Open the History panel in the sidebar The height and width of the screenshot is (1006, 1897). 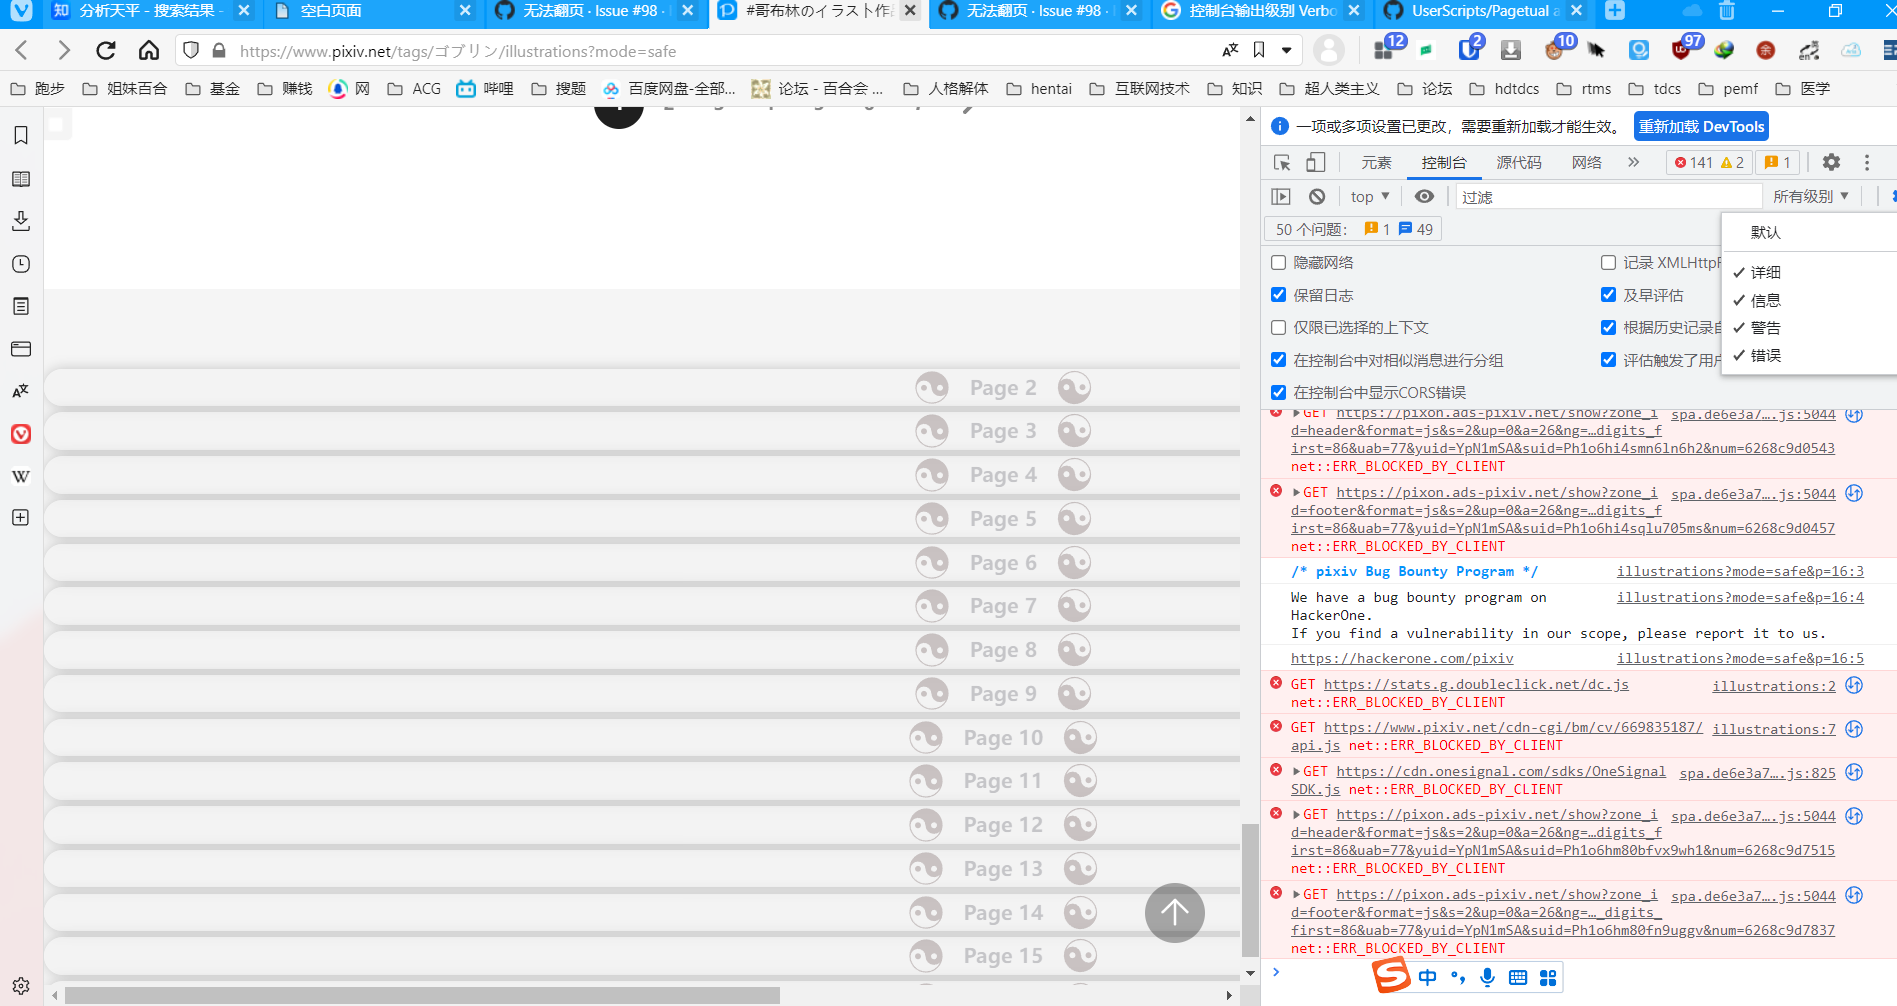tap(20, 263)
